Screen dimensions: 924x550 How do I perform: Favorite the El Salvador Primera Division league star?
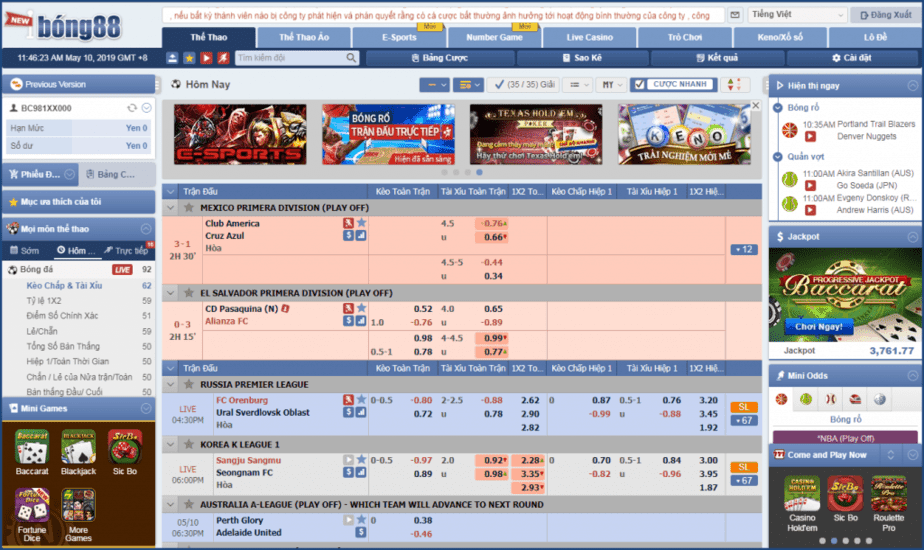[189, 292]
